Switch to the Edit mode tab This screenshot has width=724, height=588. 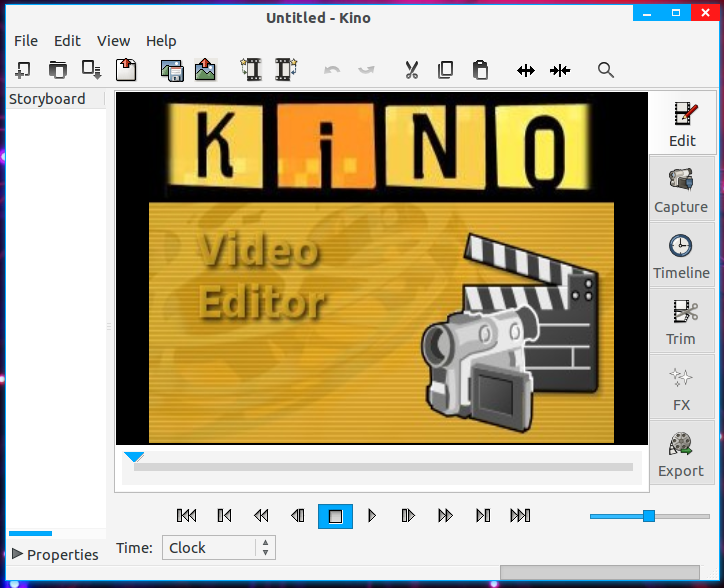click(682, 124)
